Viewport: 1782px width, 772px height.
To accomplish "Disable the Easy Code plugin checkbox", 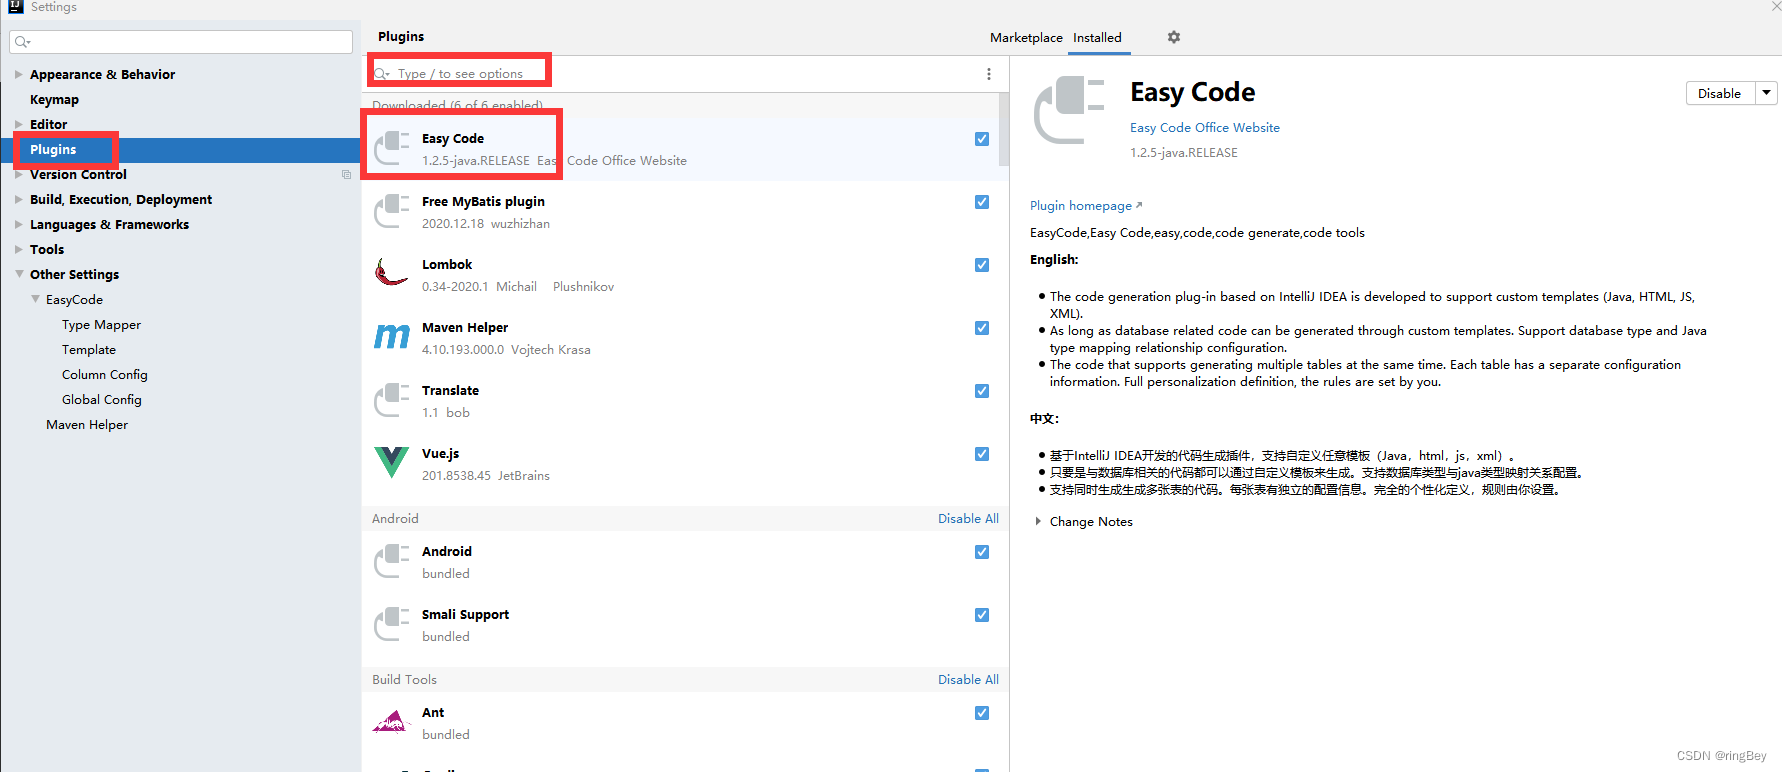I will tap(982, 139).
